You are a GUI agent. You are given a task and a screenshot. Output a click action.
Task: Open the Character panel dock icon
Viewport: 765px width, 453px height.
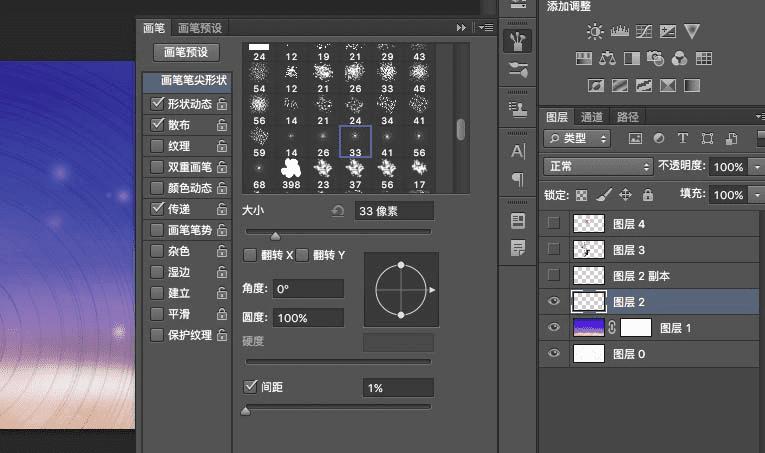coord(518,151)
